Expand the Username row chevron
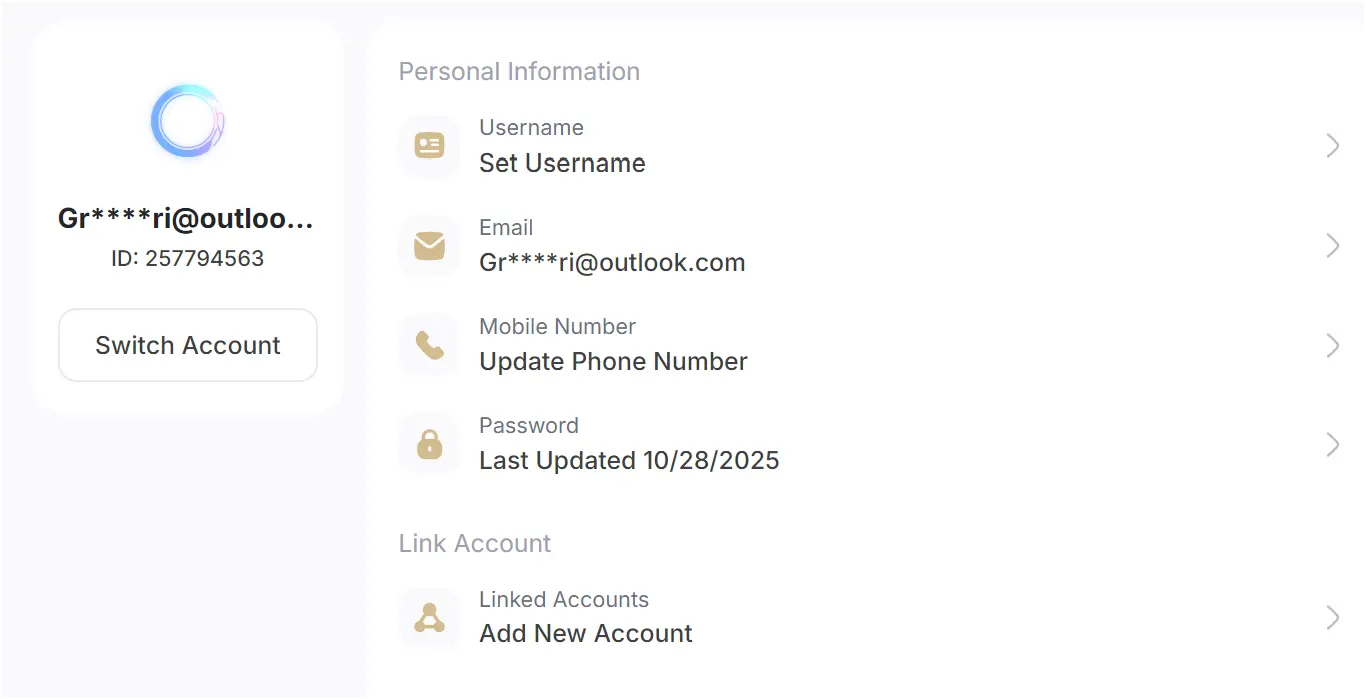Image resolution: width=1366 pixels, height=699 pixels. (1332, 146)
